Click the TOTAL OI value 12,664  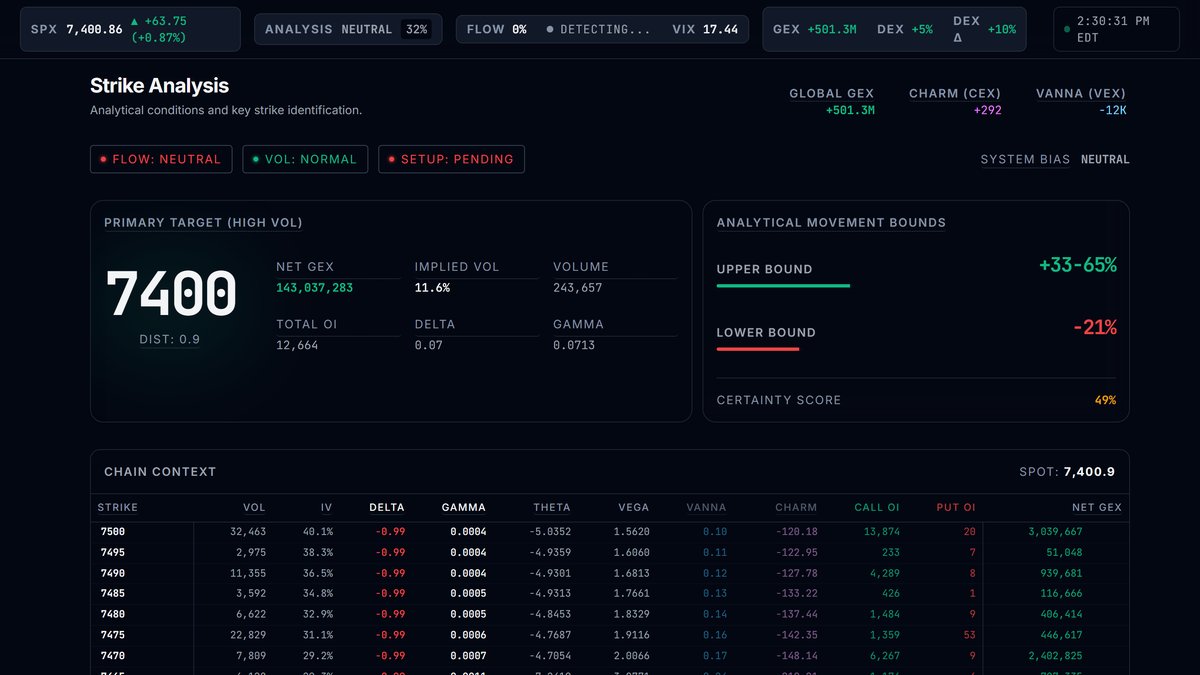(x=297, y=345)
